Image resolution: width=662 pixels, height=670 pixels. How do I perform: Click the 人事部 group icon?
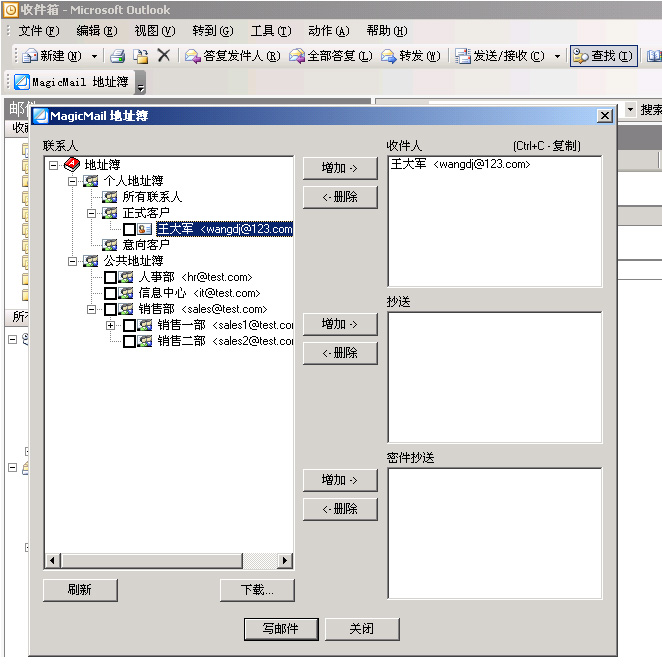tap(126, 277)
